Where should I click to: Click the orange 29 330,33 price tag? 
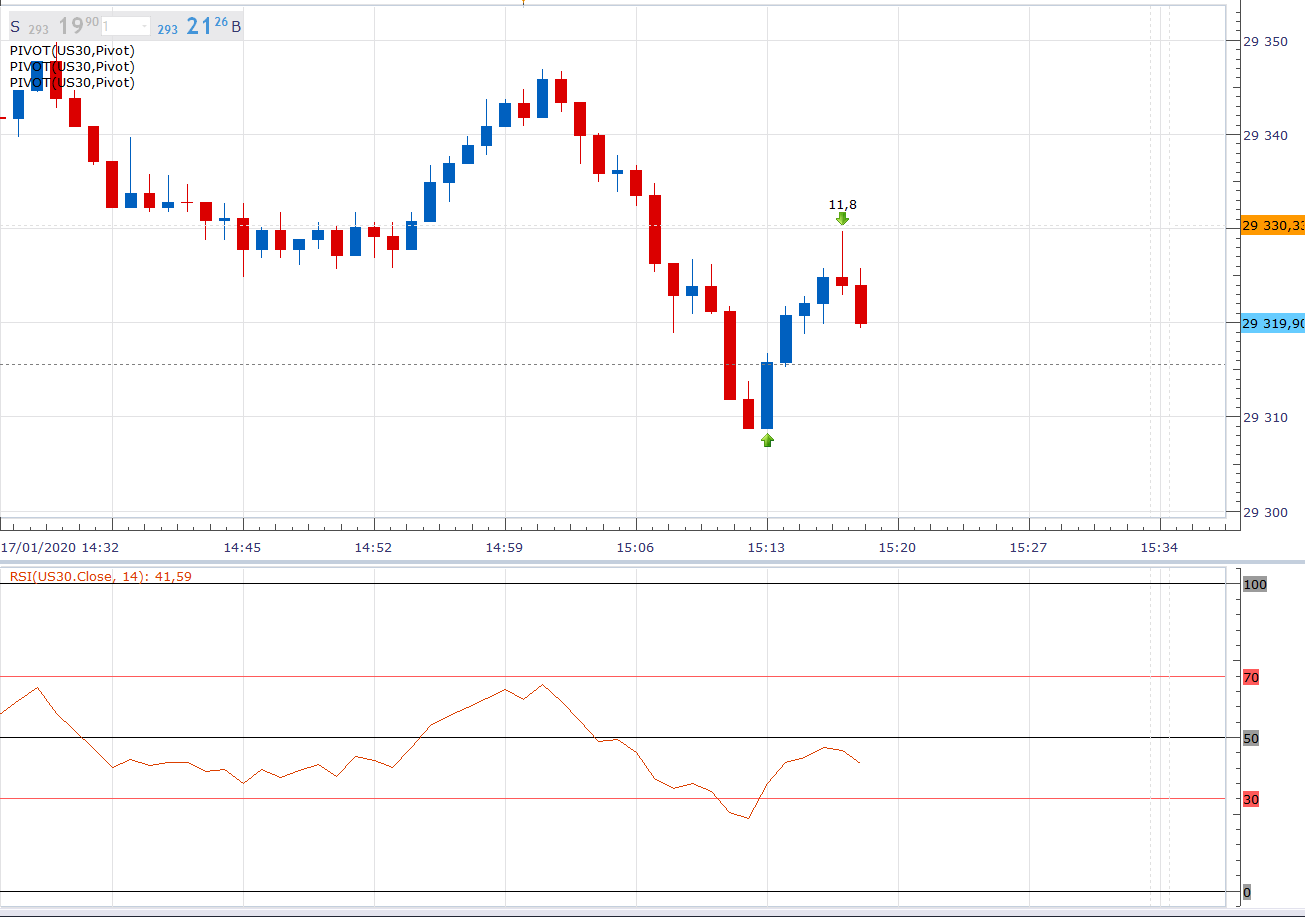pyautogui.click(x=1273, y=225)
